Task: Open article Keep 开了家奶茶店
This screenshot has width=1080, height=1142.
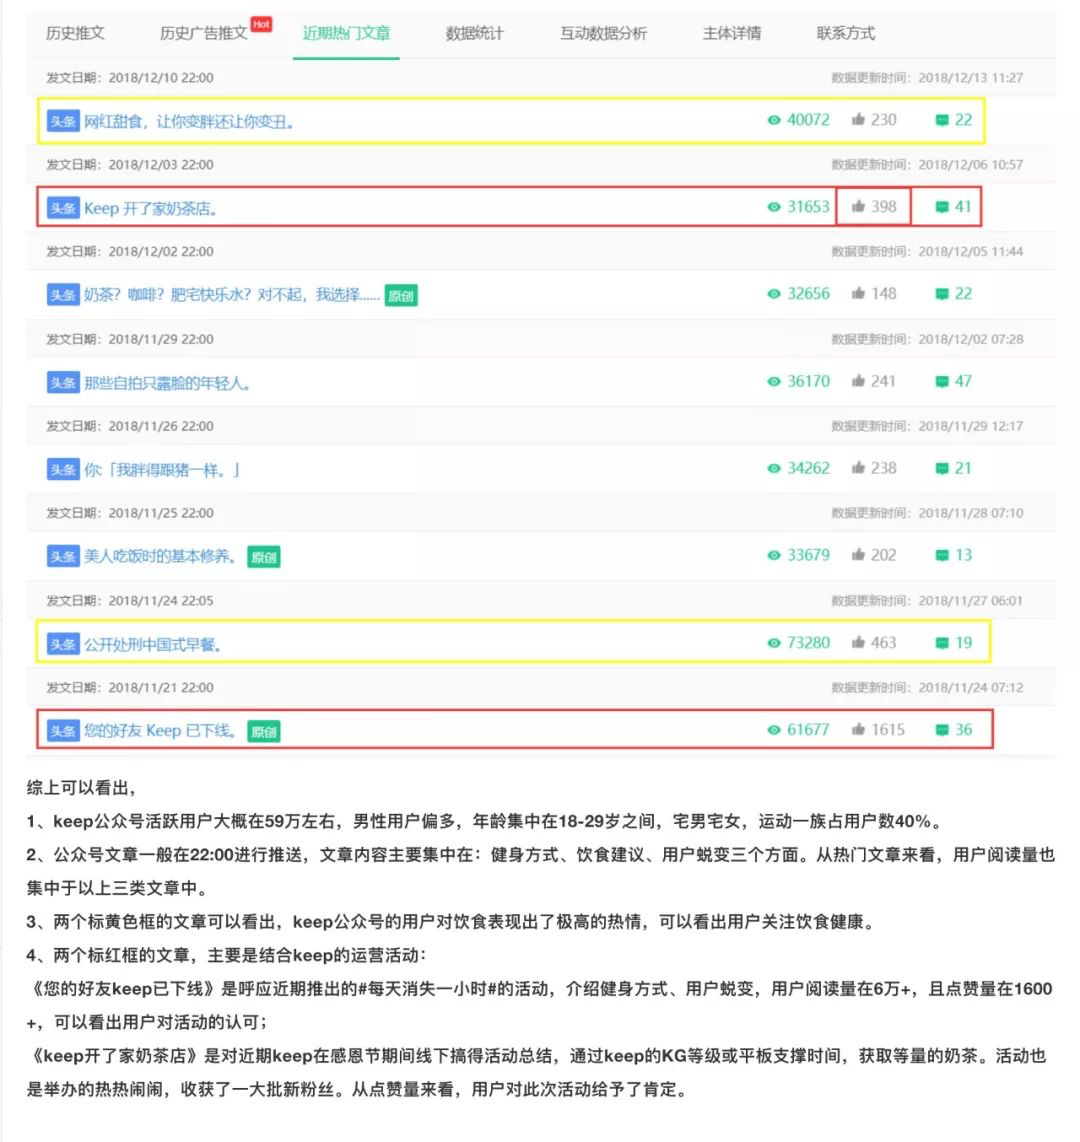Action: tap(151, 208)
